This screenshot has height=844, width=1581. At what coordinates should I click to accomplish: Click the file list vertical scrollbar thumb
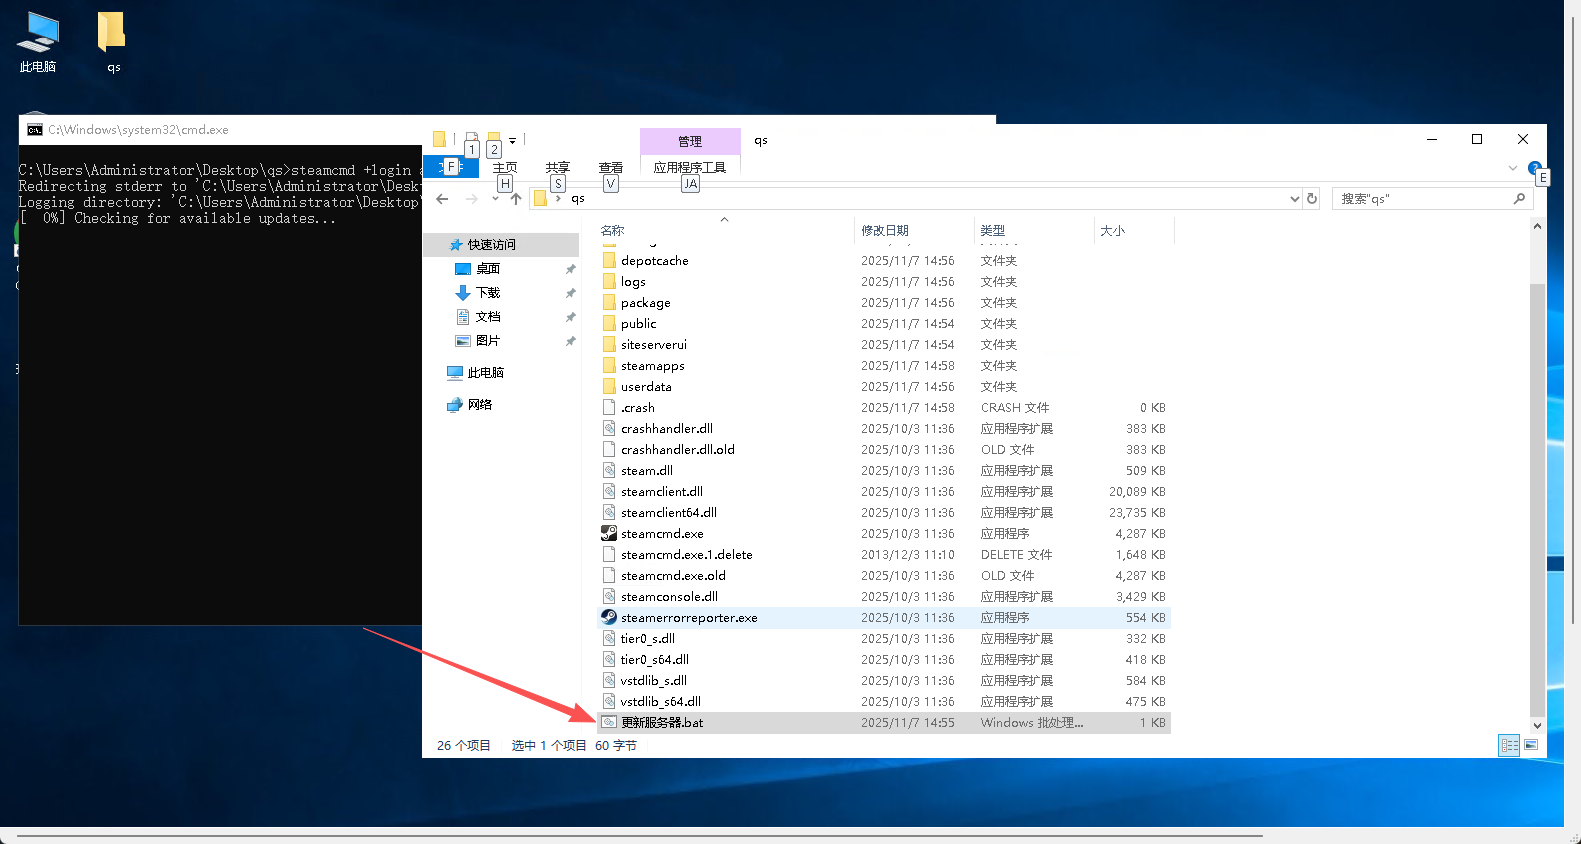coord(1537,500)
